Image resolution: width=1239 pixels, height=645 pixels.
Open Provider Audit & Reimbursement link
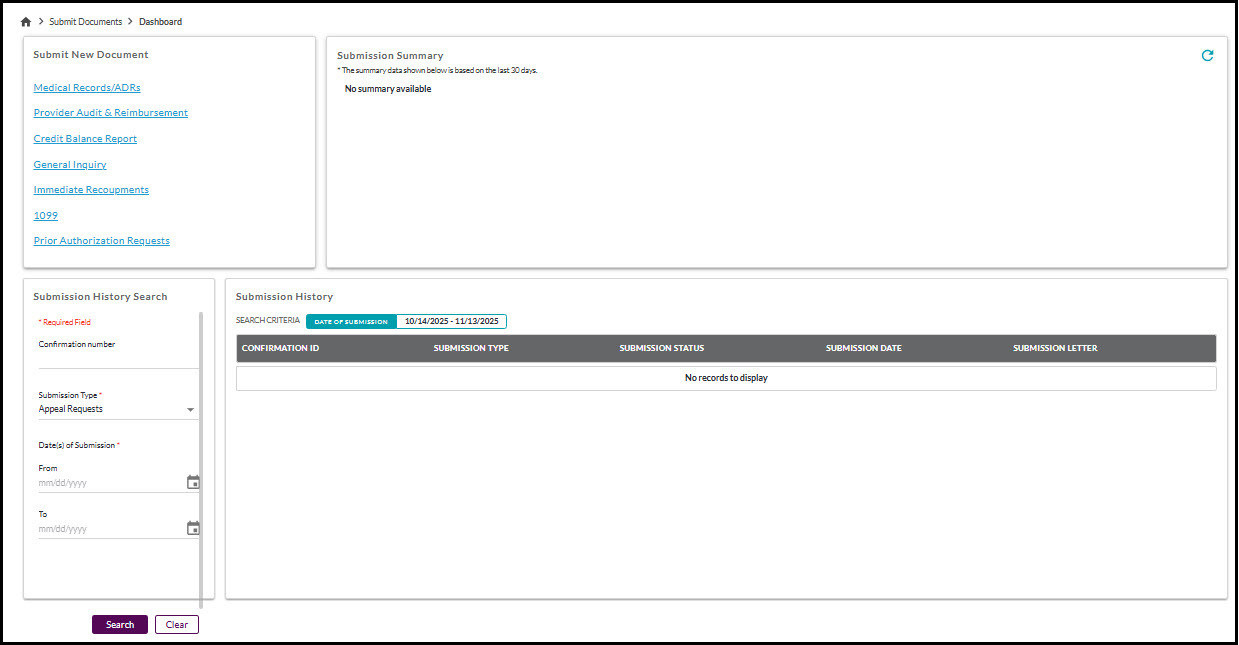pos(110,112)
